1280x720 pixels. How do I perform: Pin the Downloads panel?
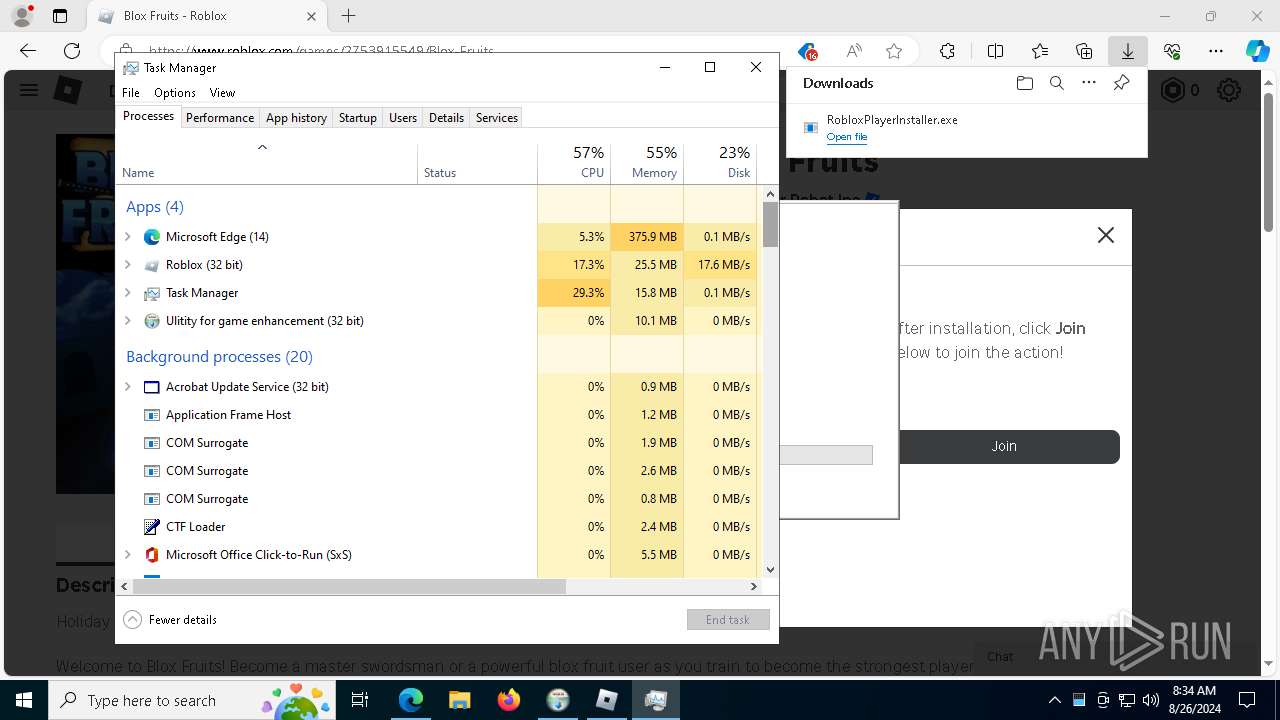[1121, 83]
